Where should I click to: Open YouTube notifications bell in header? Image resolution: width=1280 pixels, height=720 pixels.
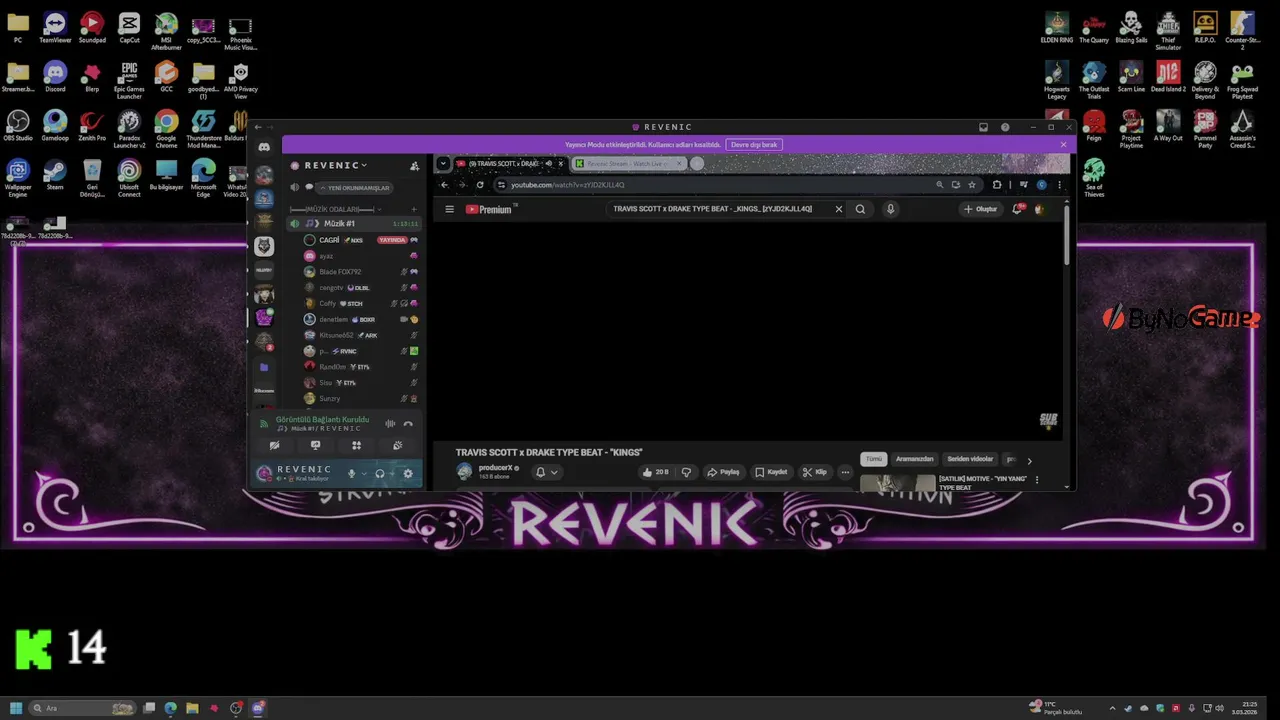click(x=1017, y=209)
